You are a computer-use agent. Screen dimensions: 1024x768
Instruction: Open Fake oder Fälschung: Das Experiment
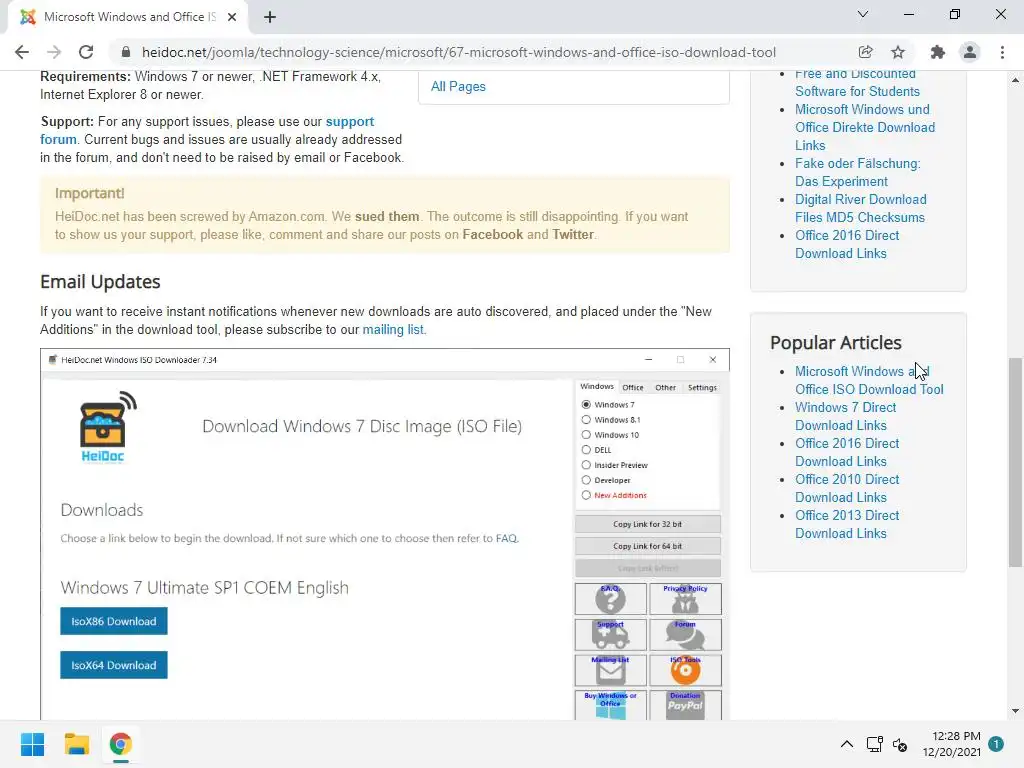point(857,172)
